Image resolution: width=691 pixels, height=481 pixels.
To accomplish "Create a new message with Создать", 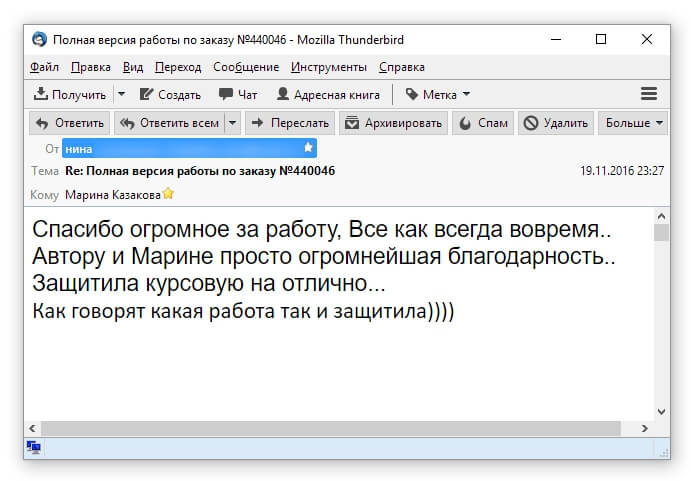I will (170, 94).
